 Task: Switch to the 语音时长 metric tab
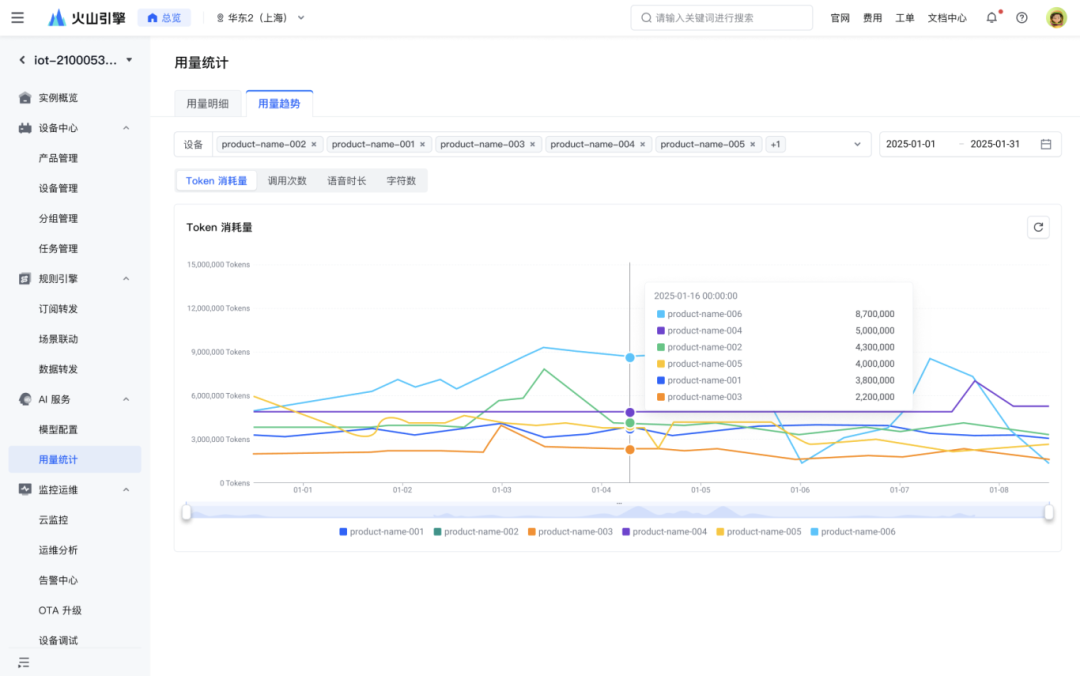pos(346,181)
